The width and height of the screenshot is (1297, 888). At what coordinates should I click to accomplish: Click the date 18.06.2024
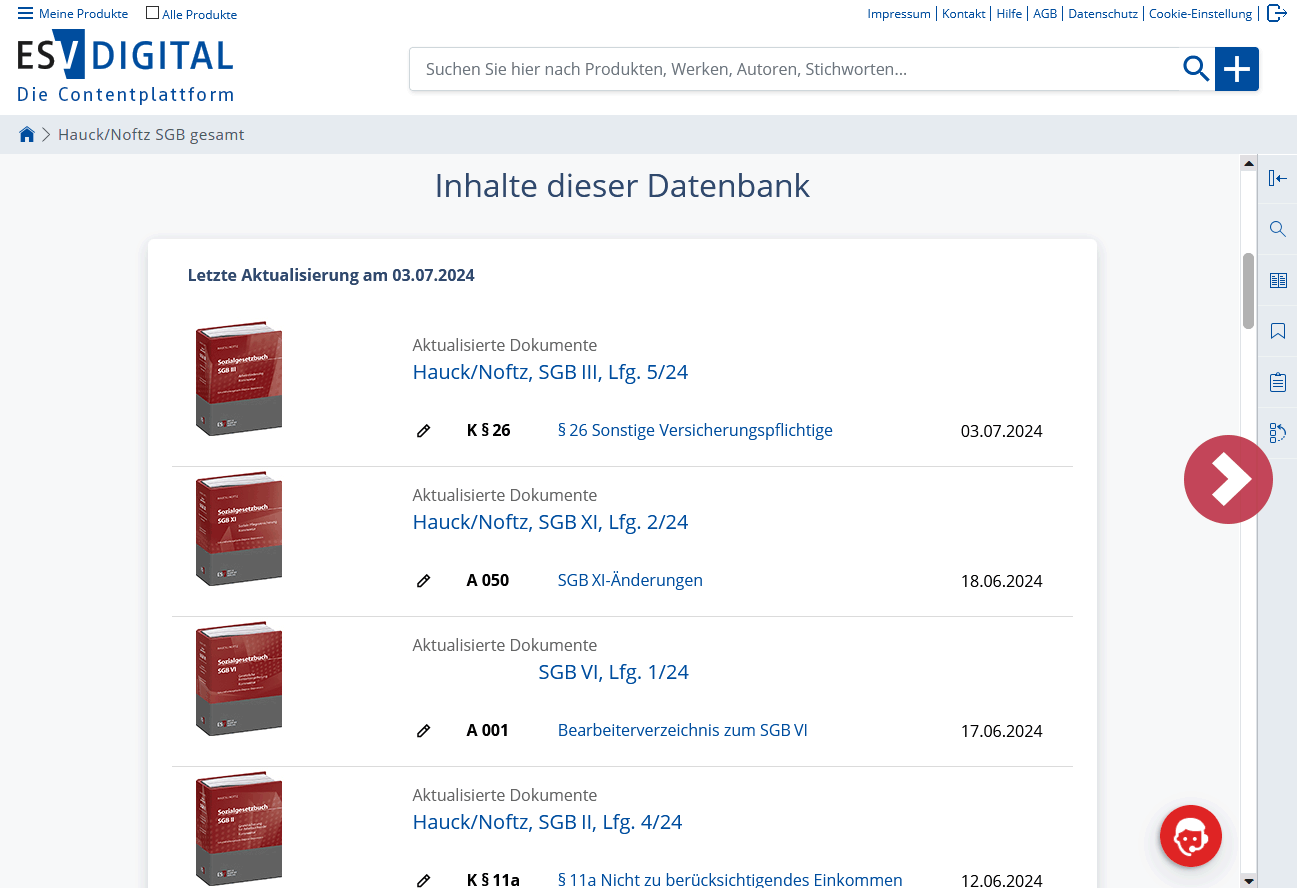pos(1001,581)
